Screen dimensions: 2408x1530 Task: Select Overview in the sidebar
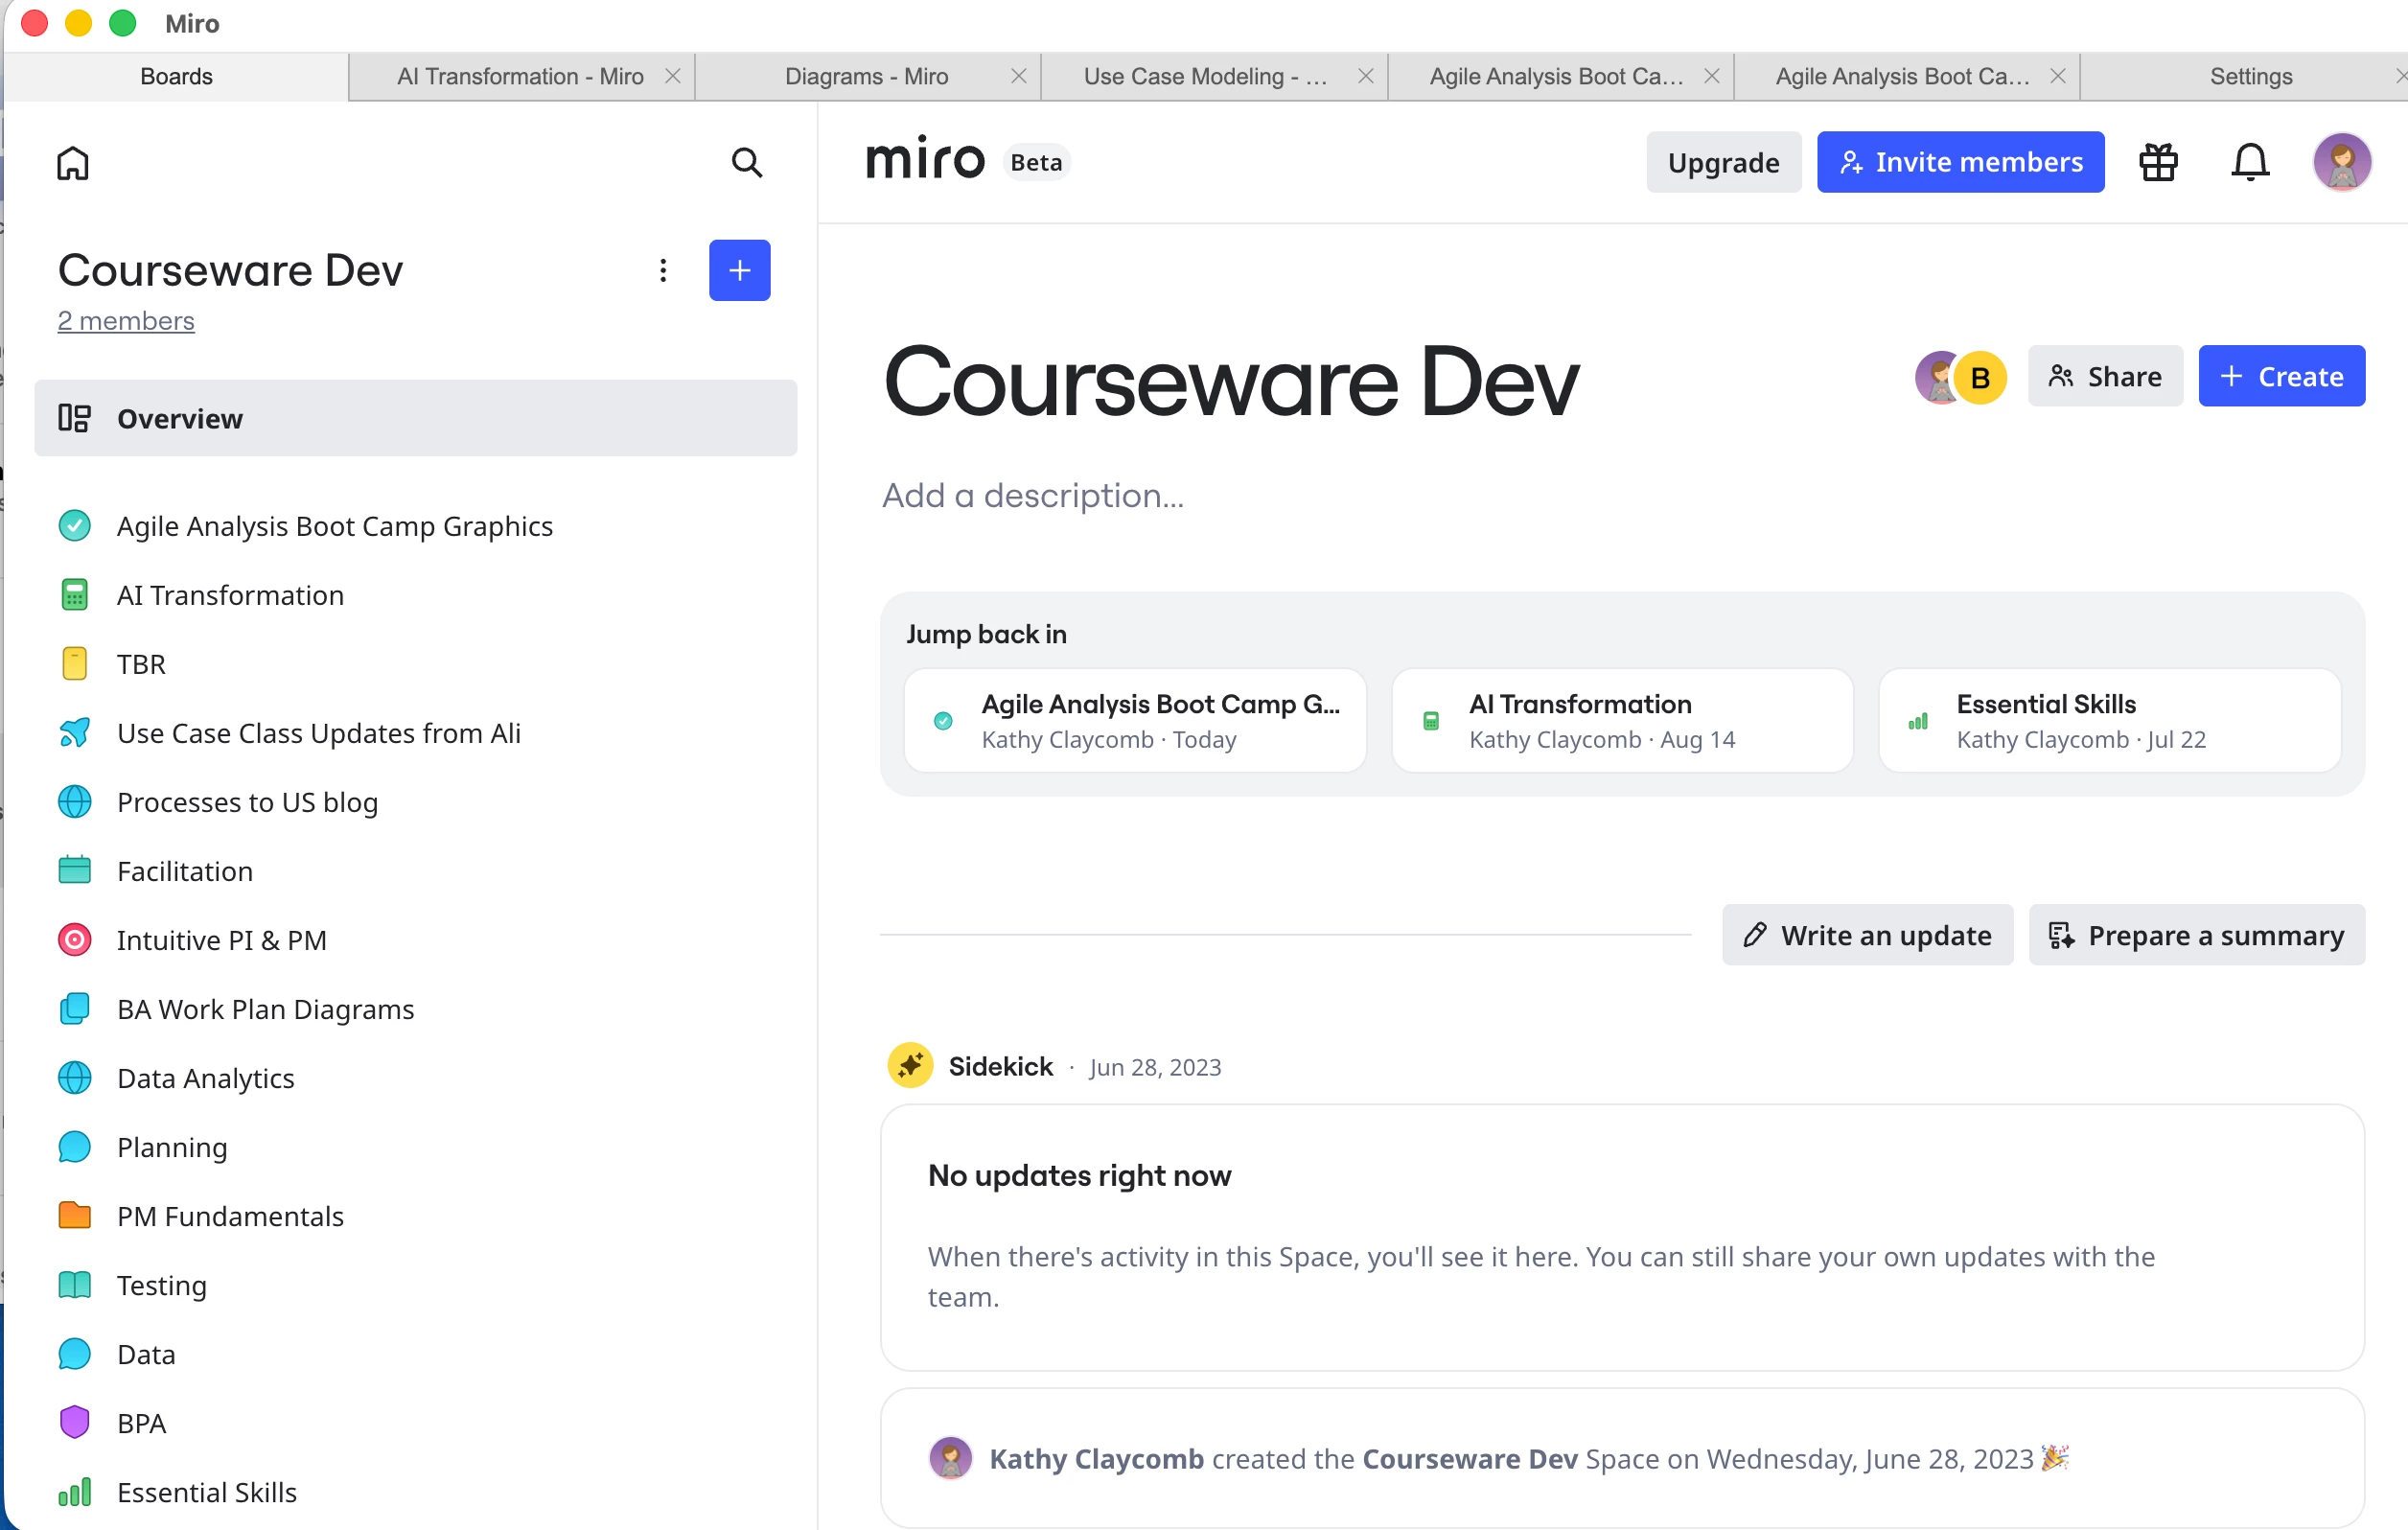(x=416, y=418)
